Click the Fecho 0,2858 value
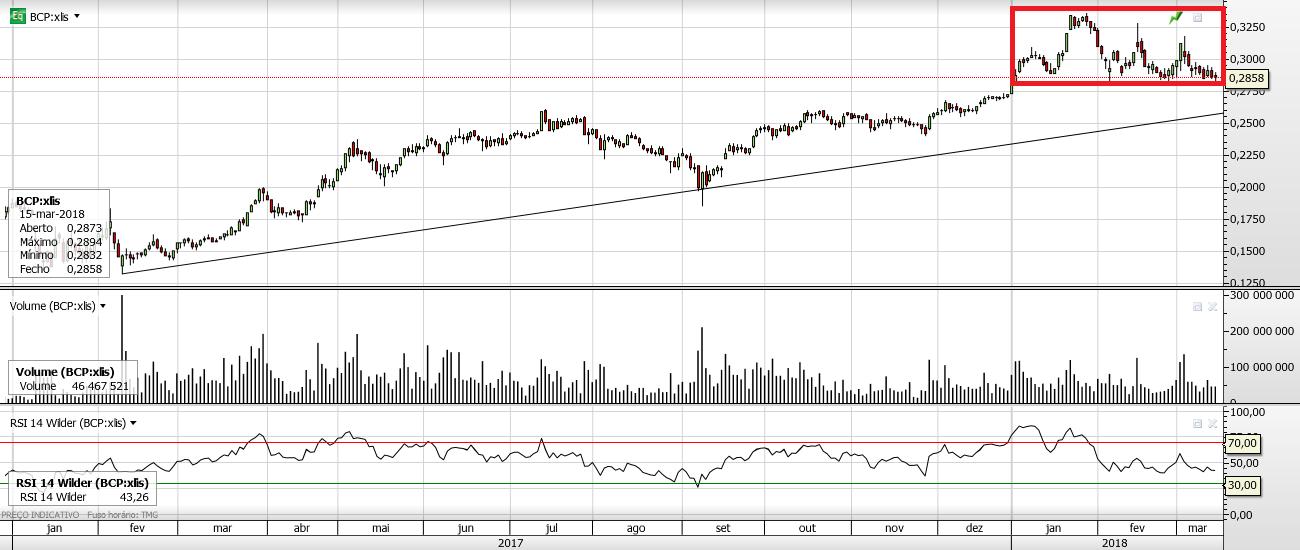The width and height of the screenshot is (1300, 550). (85, 269)
